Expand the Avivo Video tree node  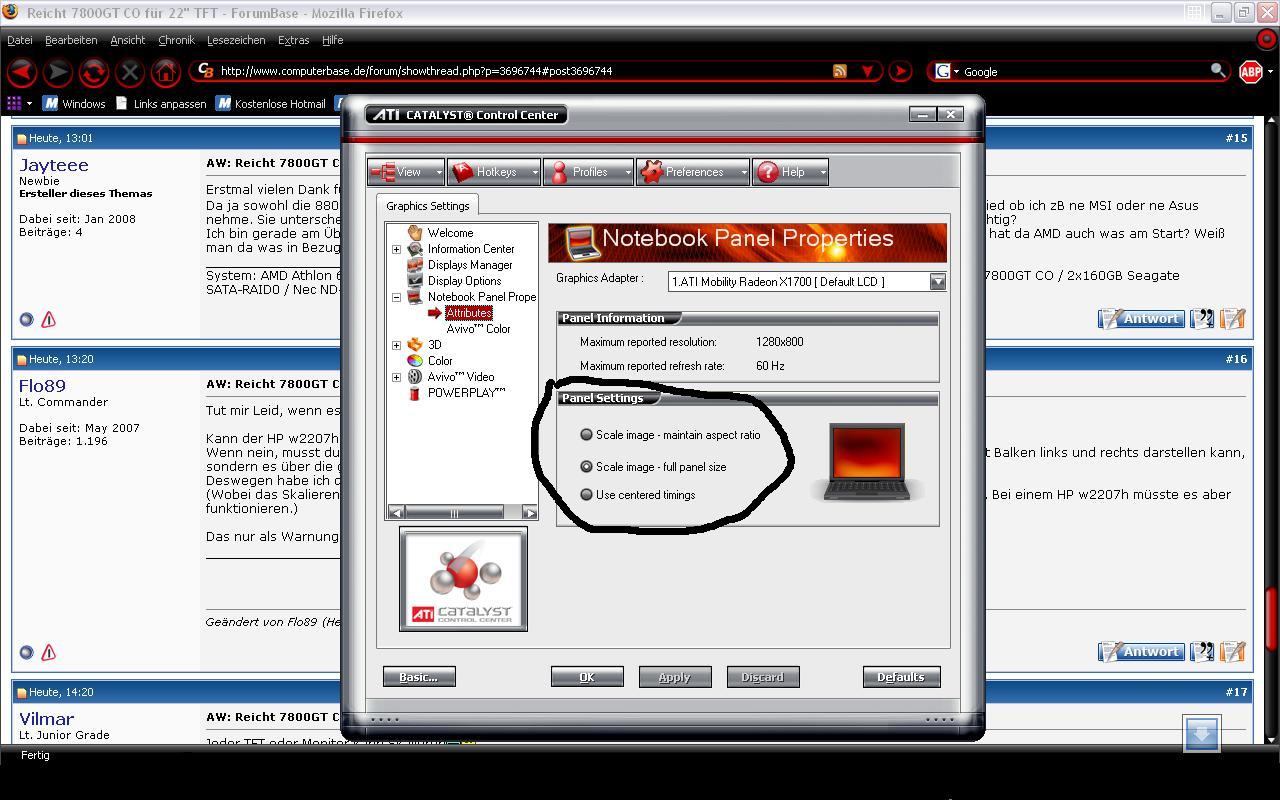pos(396,377)
